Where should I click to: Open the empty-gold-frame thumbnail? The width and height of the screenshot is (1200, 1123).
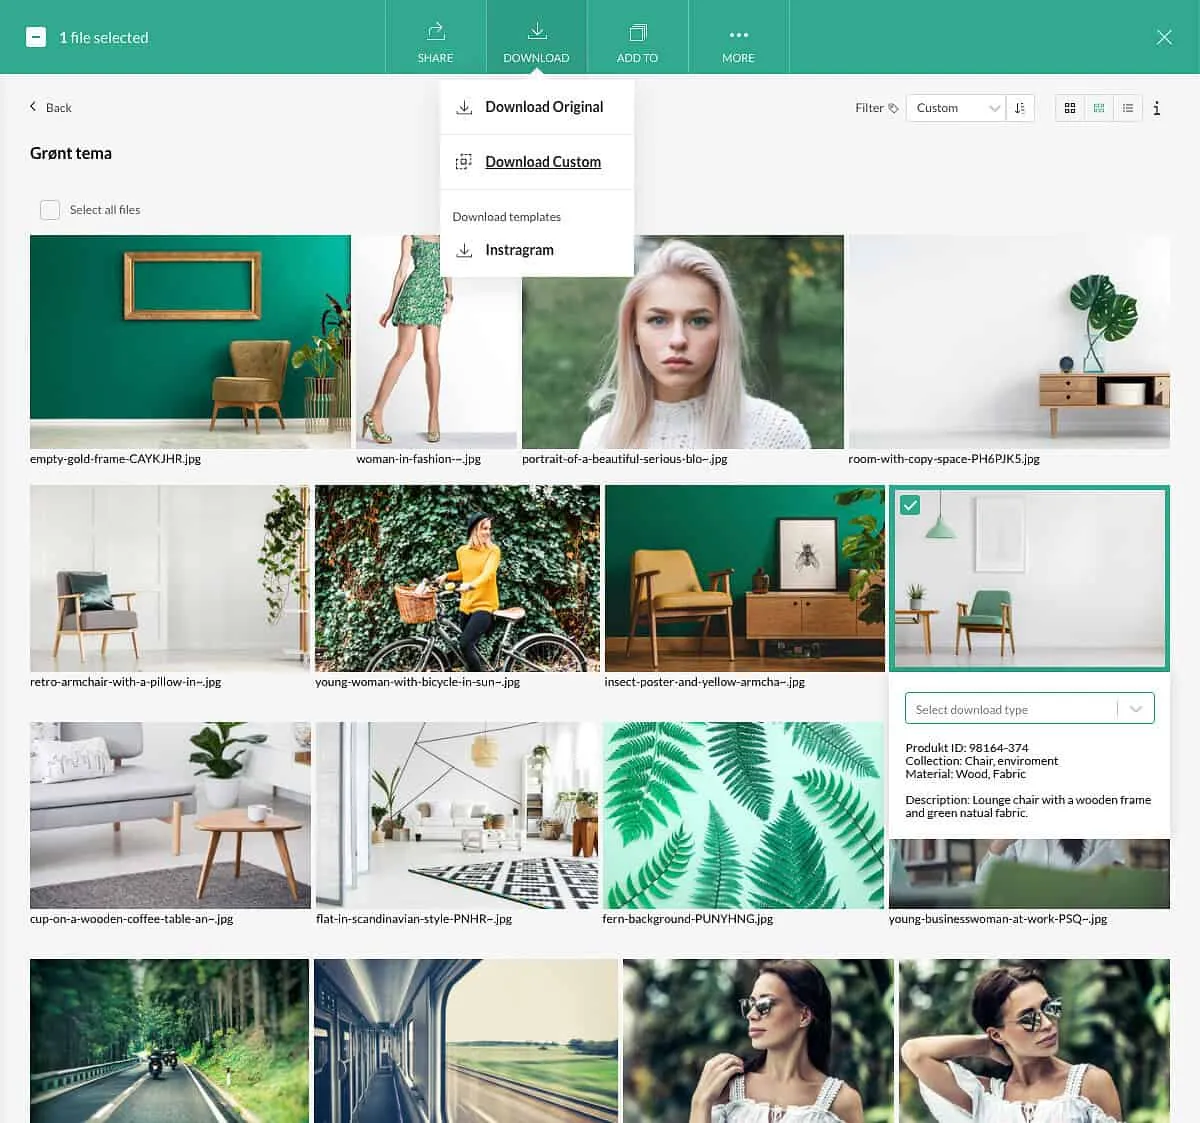(x=190, y=342)
